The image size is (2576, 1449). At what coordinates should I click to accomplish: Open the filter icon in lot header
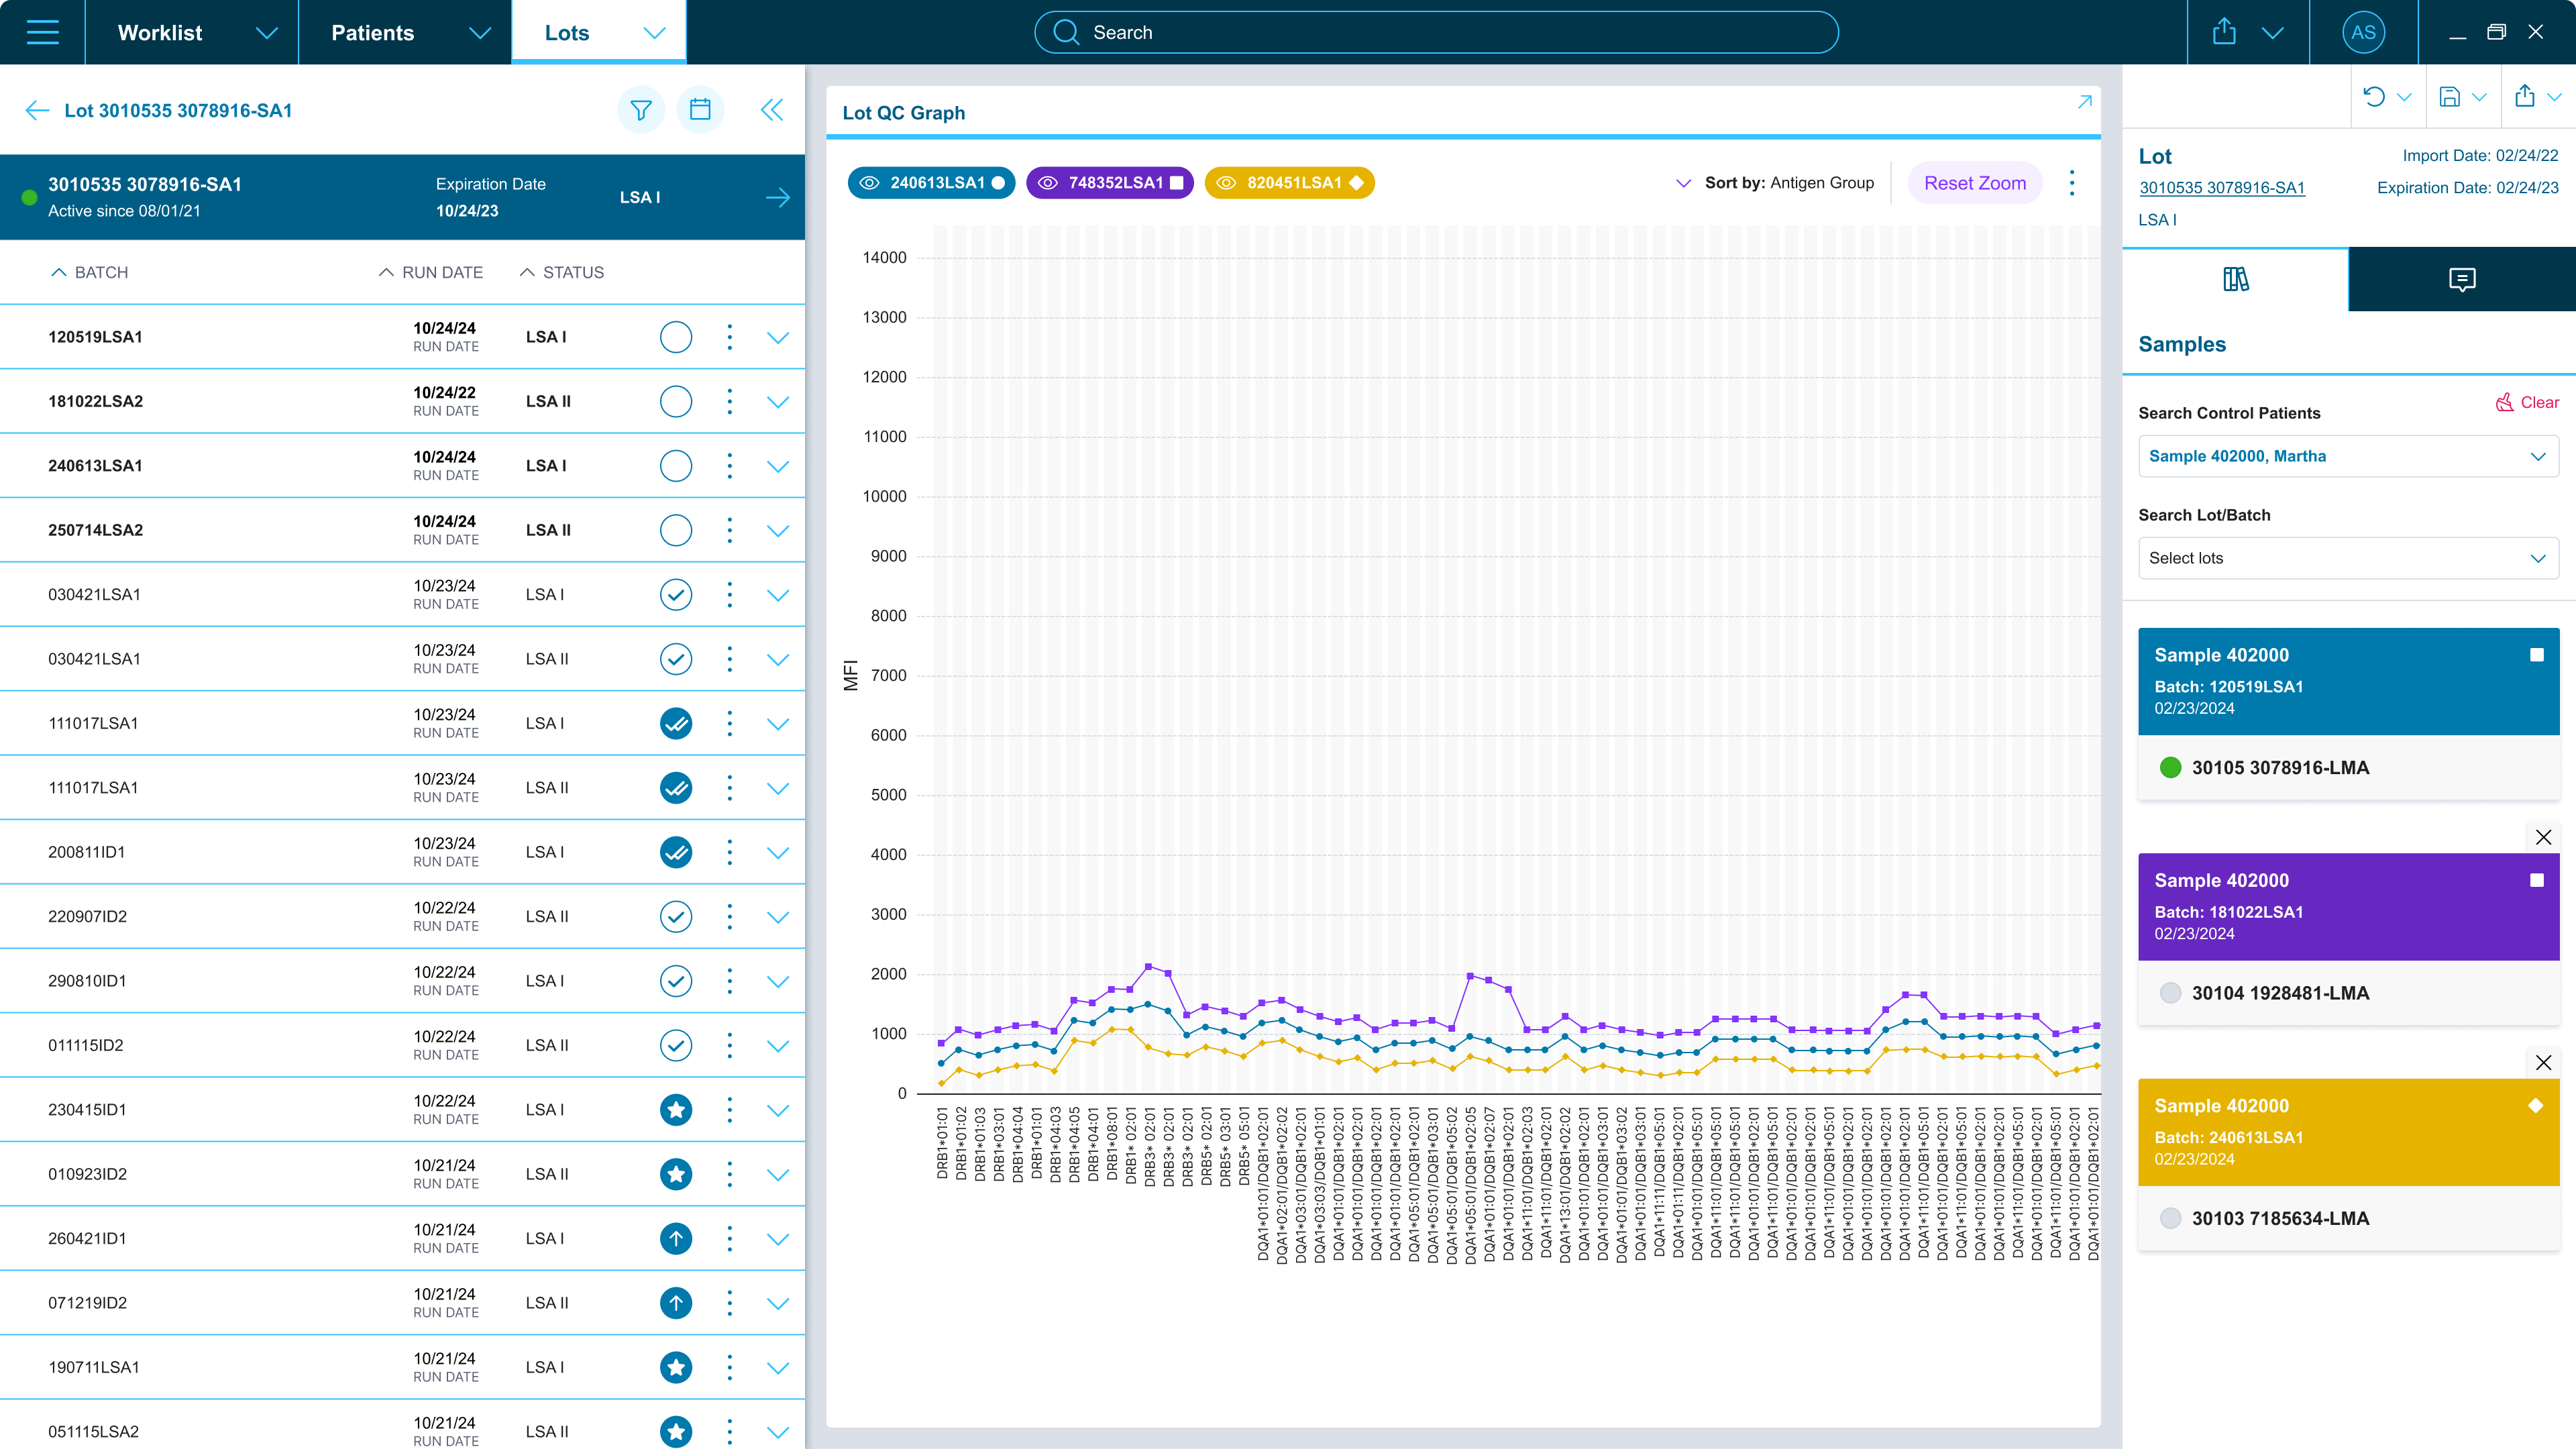point(641,110)
